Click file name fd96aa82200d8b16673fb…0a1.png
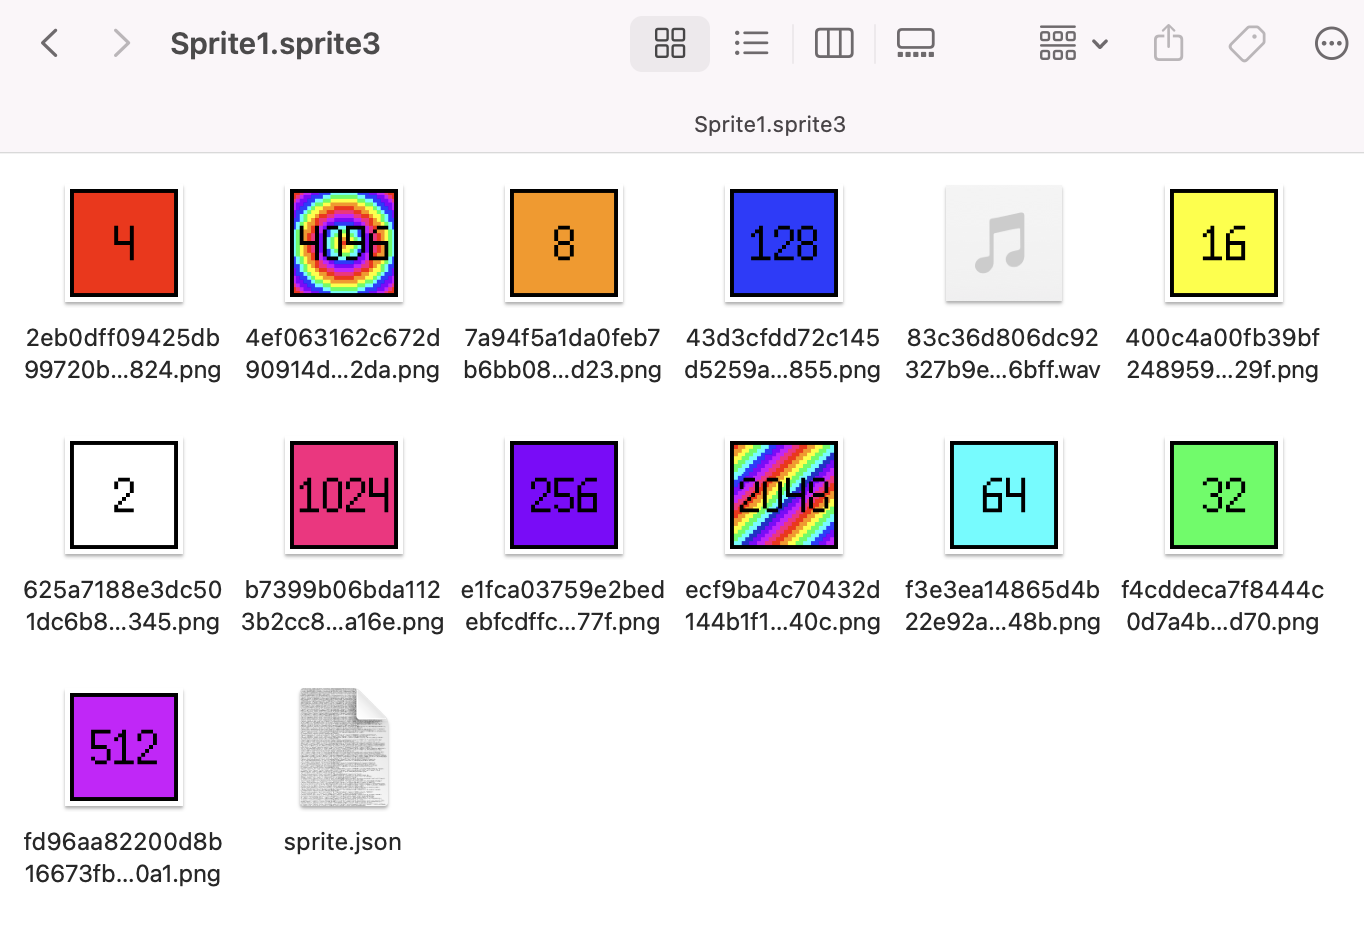This screenshot has height=944, width=1364. (x=123, y=858)
